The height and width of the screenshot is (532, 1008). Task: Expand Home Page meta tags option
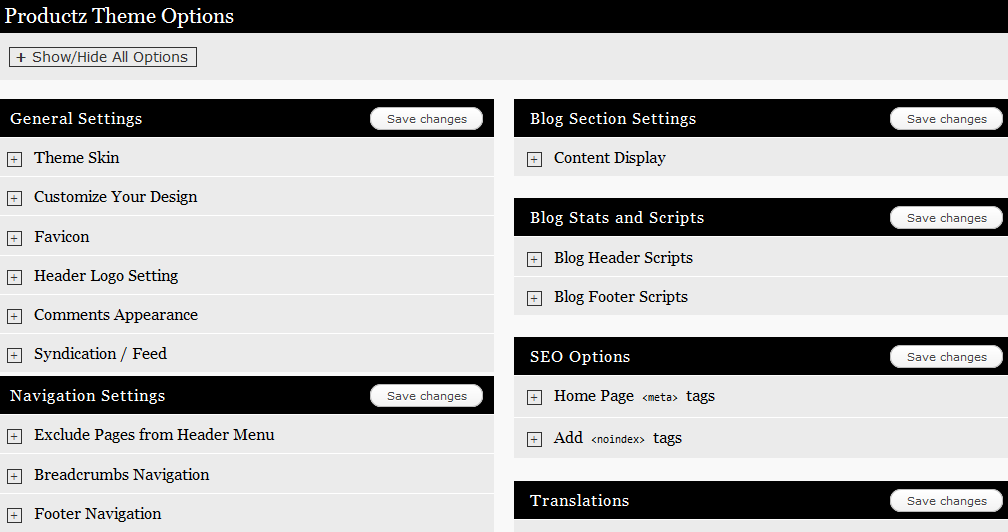click(x=534, y=398)
